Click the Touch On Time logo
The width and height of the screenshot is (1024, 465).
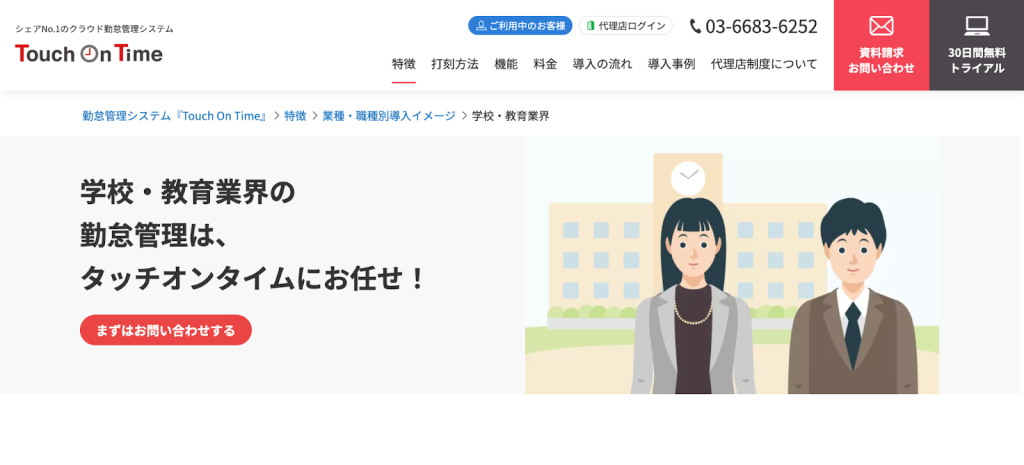click(89, 54)
